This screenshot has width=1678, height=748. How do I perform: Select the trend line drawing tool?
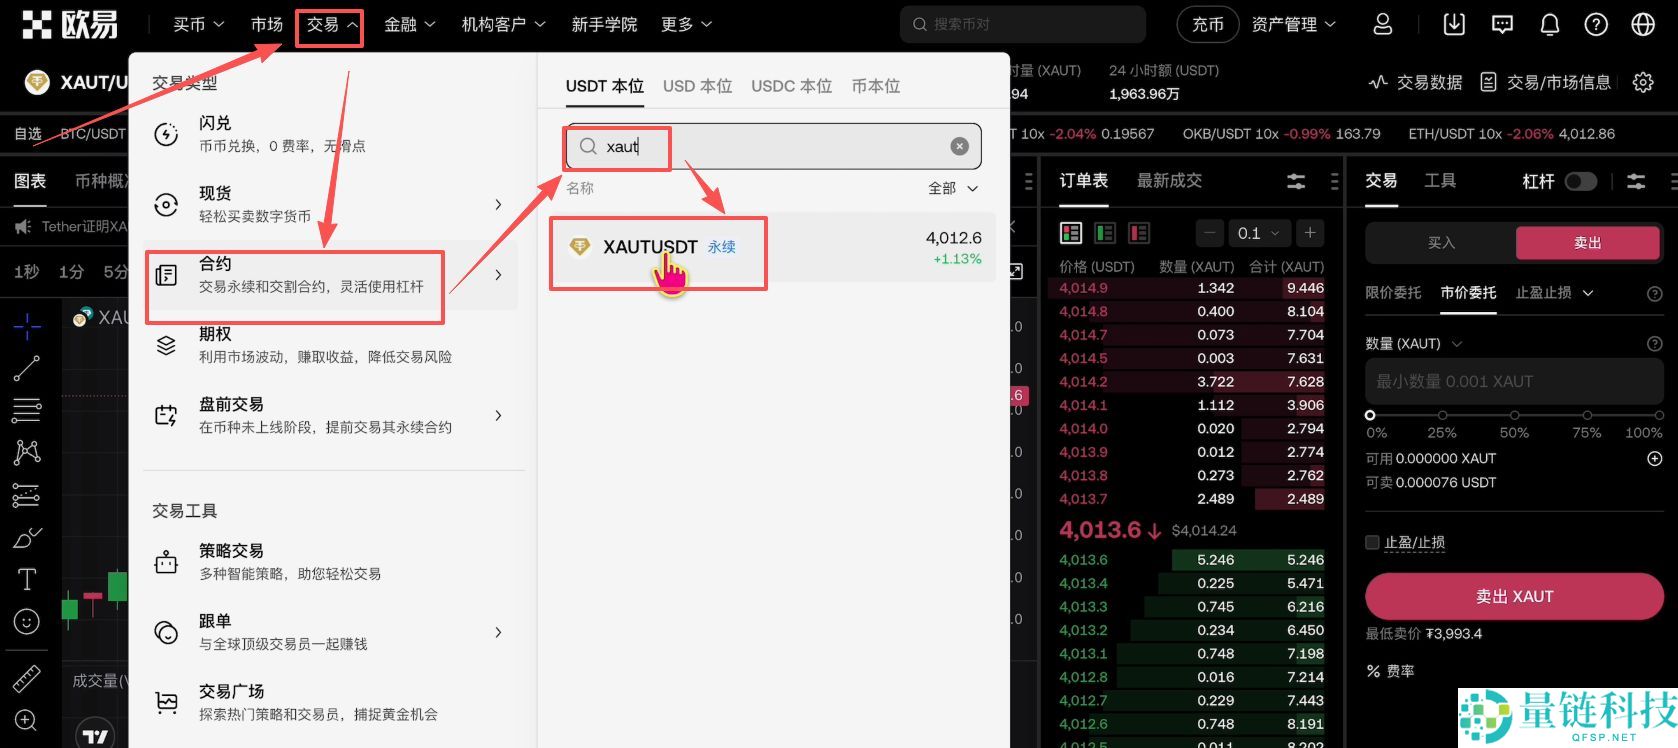pos(27,368)
